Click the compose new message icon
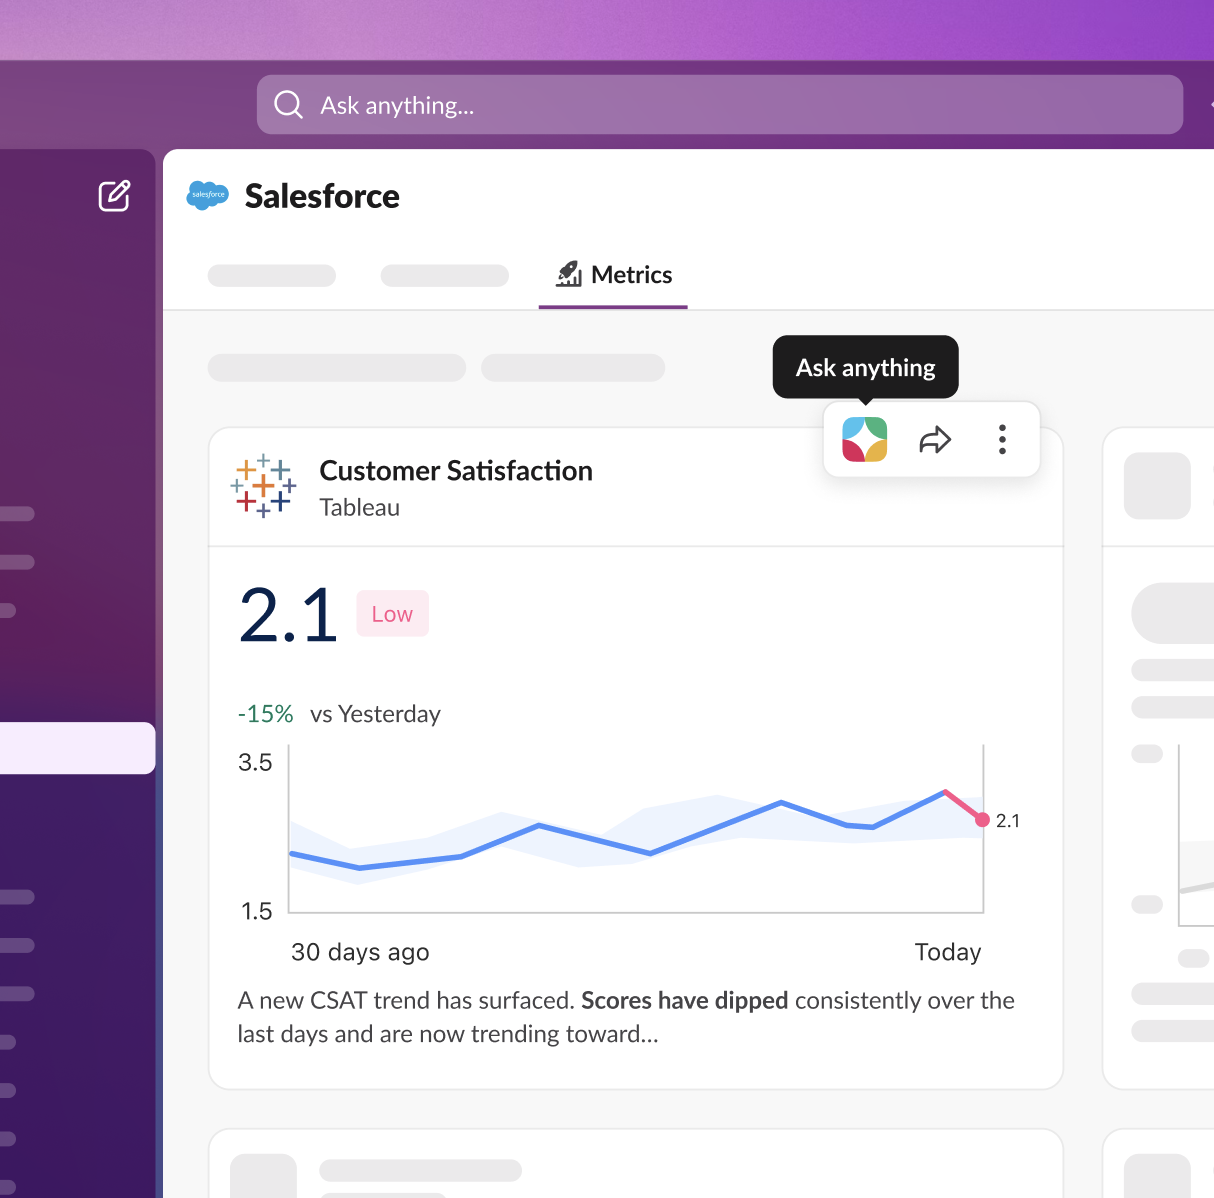 tap(114, 195)
